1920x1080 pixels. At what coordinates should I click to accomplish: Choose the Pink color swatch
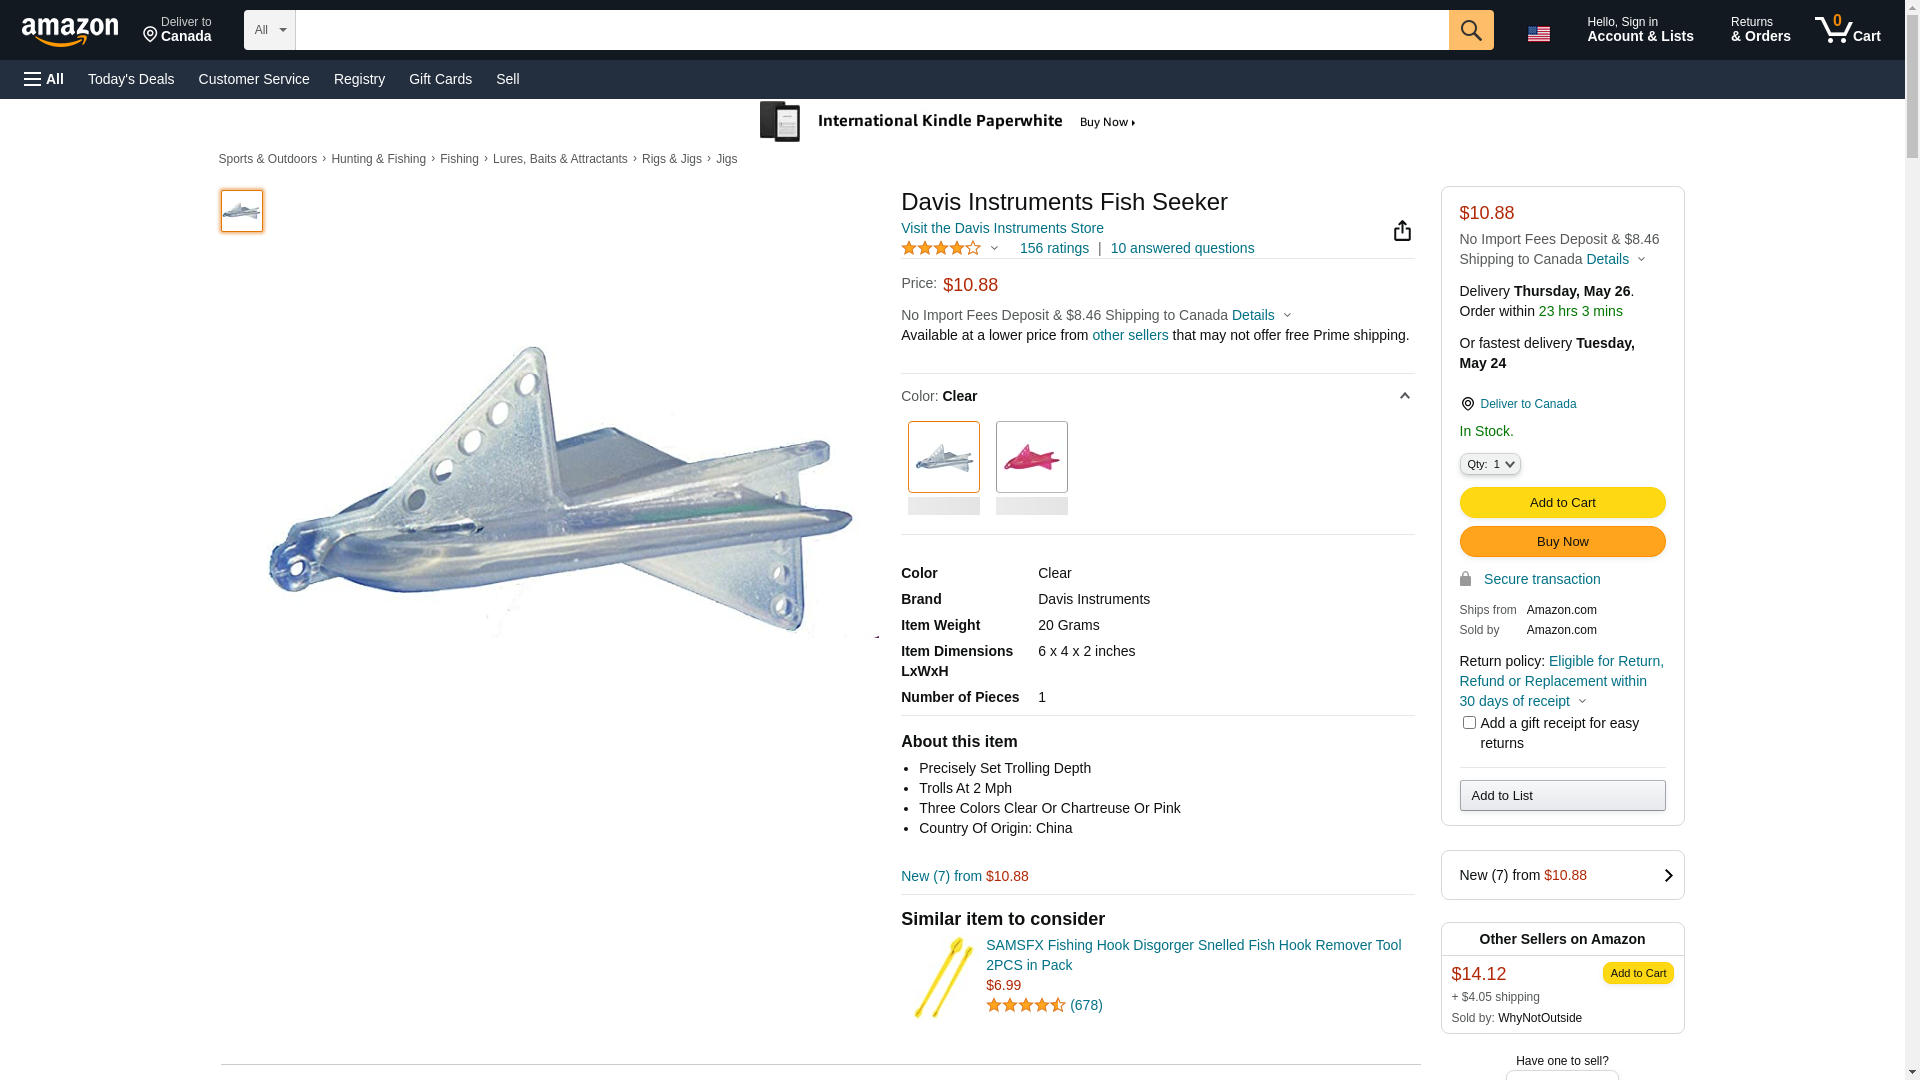click(1032, 457)
